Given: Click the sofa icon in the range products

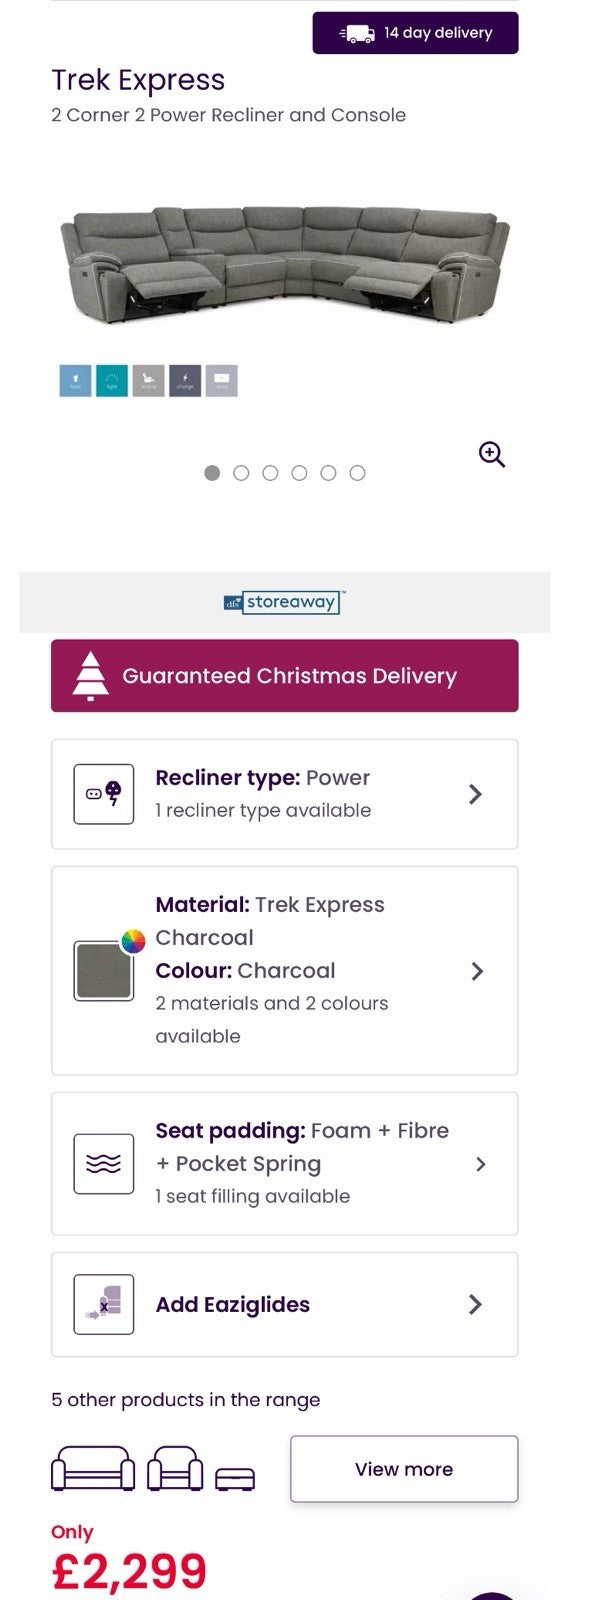Looking at the screenshot, I should tap(93, 1469).
